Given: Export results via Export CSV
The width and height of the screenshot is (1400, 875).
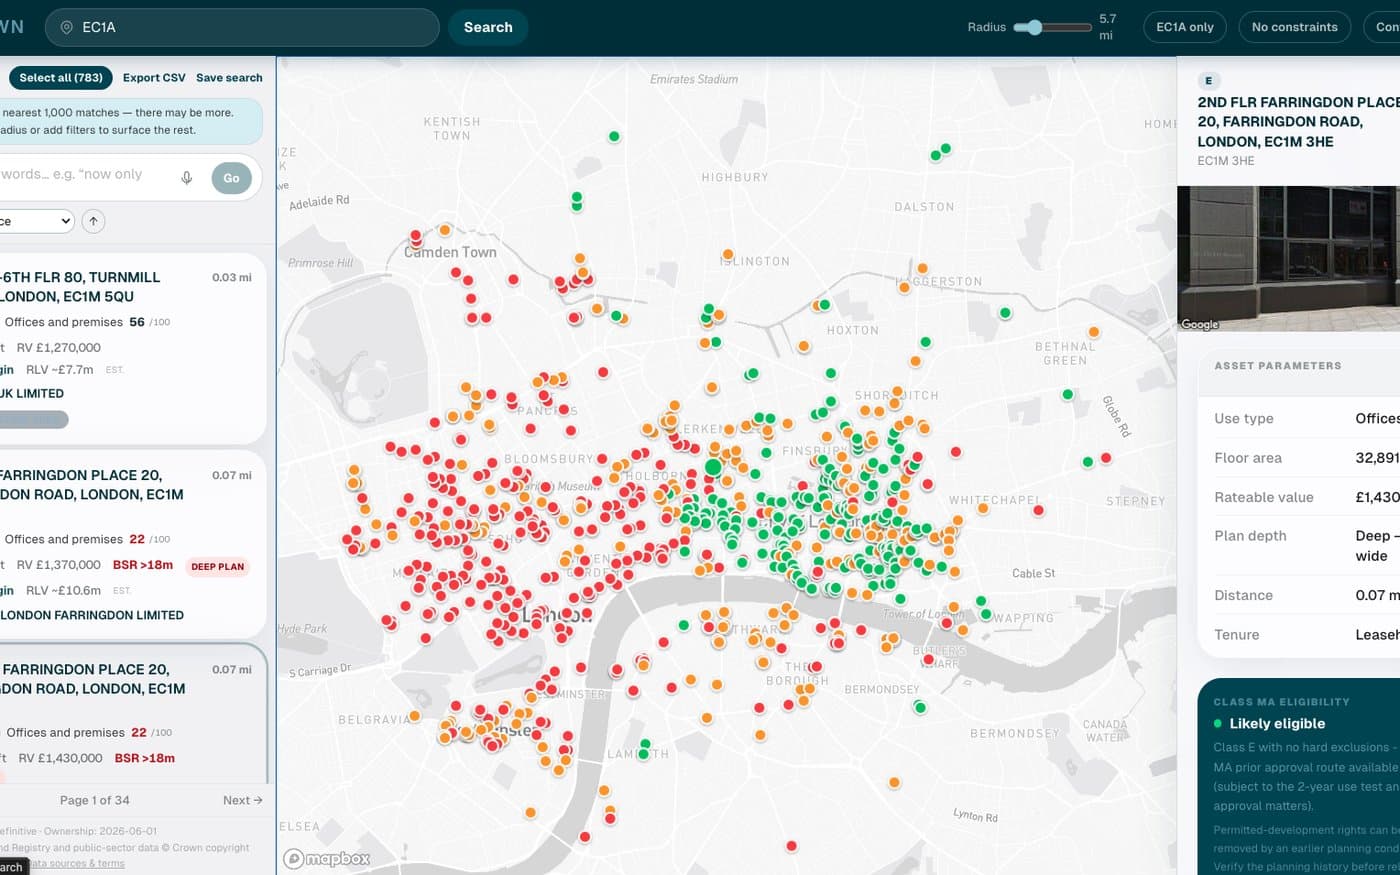Looking at the screenshot, I should coord(154,77).
